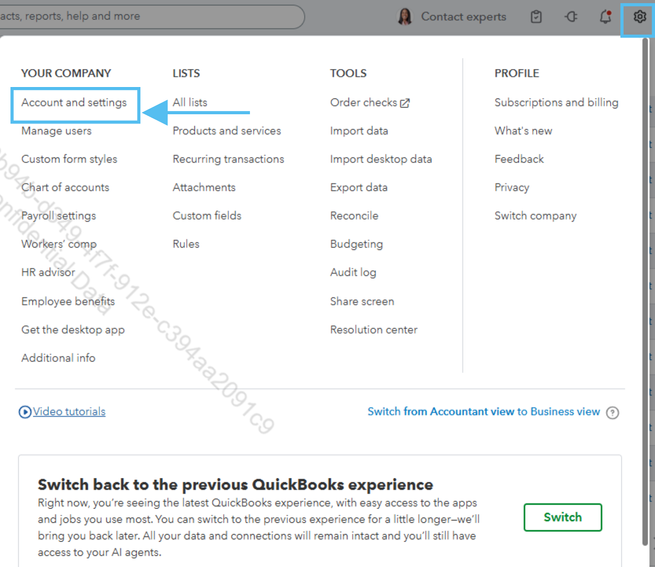
Task: Click the clipboard tasks icon in header
Action: click(x=537, y=17)
